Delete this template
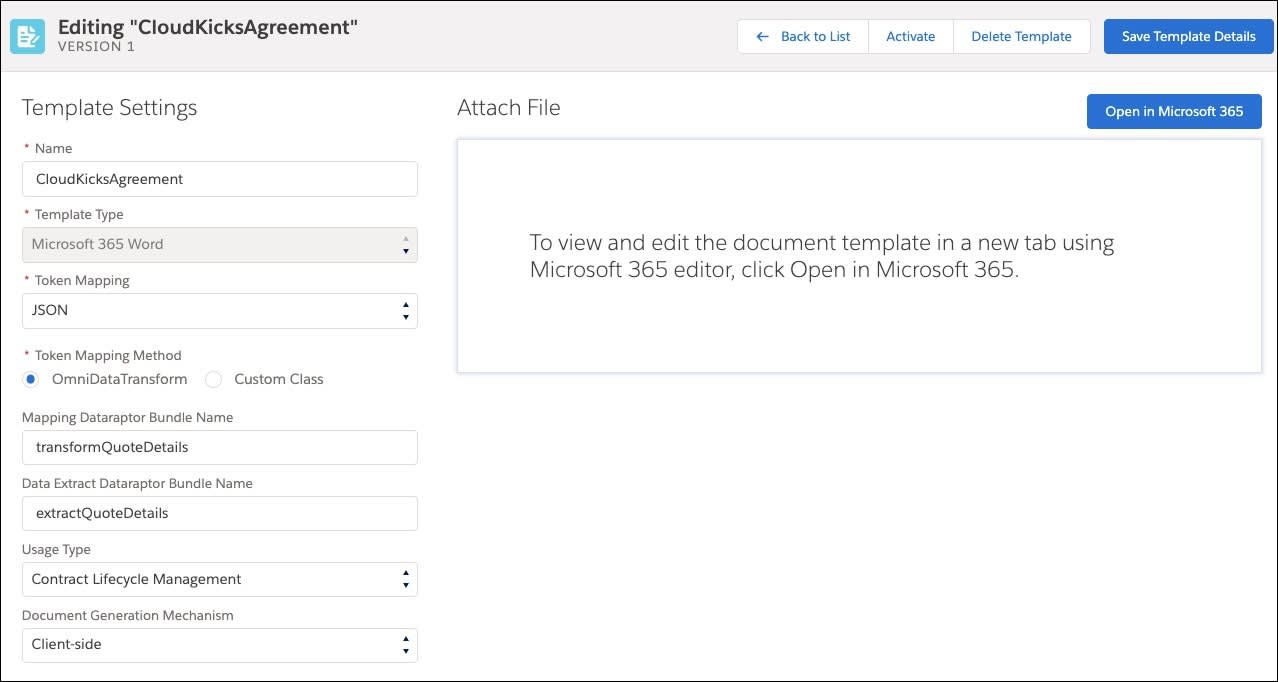The height and width of the screenshot is (682, 1278). pyautogui.click(x=1021, y=36)
